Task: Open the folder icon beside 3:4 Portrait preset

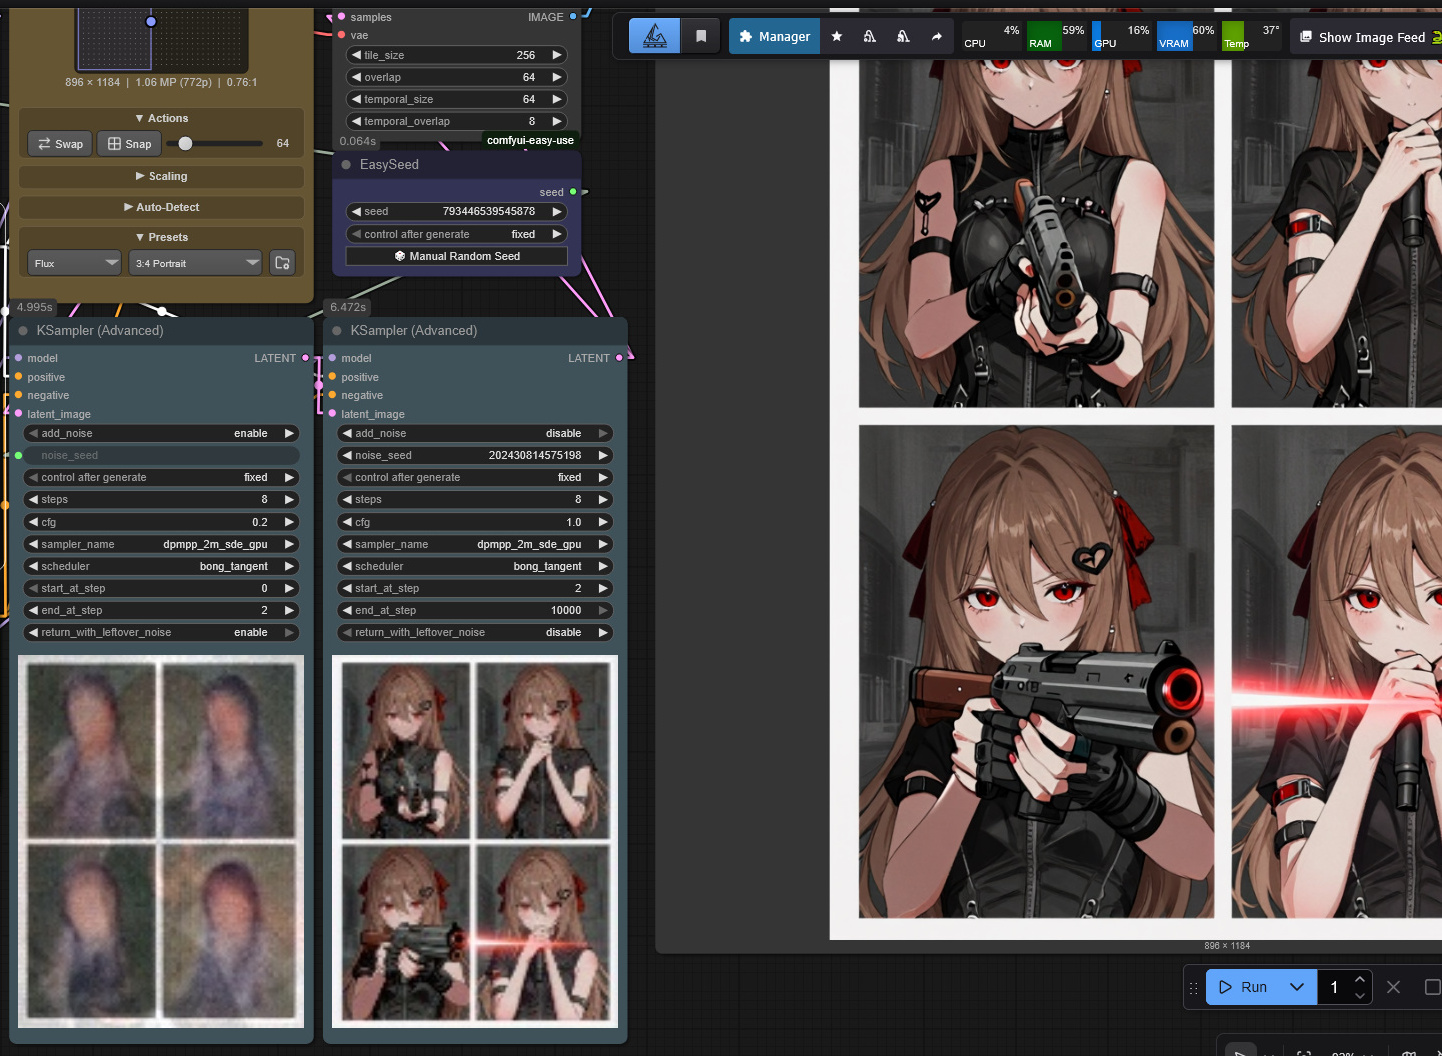Action: [283, 263]
